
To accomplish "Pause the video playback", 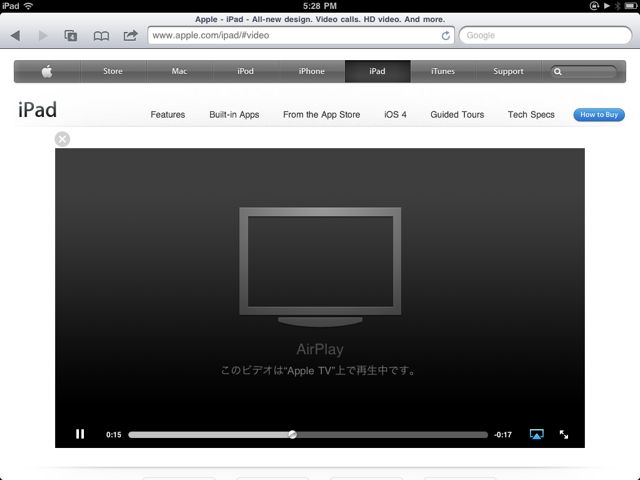I will [80, 434].
